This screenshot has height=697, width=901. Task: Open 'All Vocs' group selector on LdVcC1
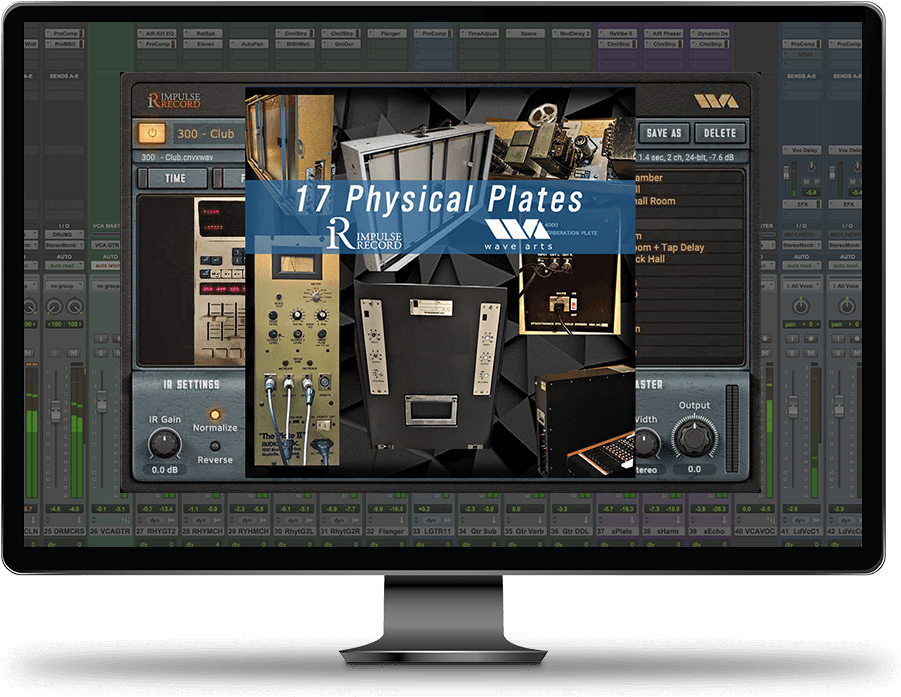(802, 286)
